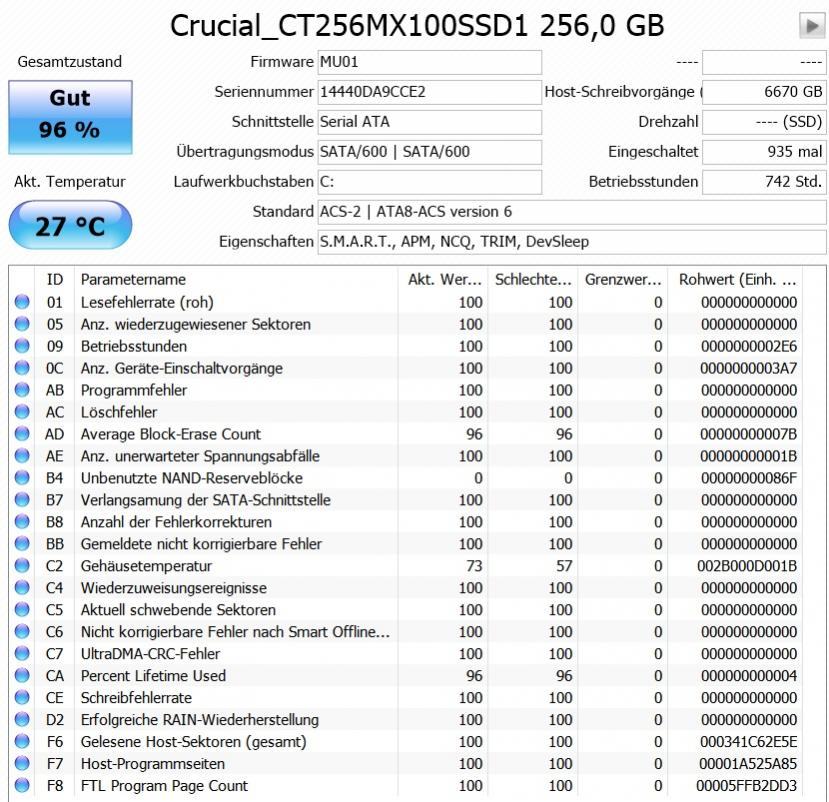Image resolution: width=829 pixels, height=802 pixels.
Task: Click the Standard field ACS-2
Action: pos(572,212)
